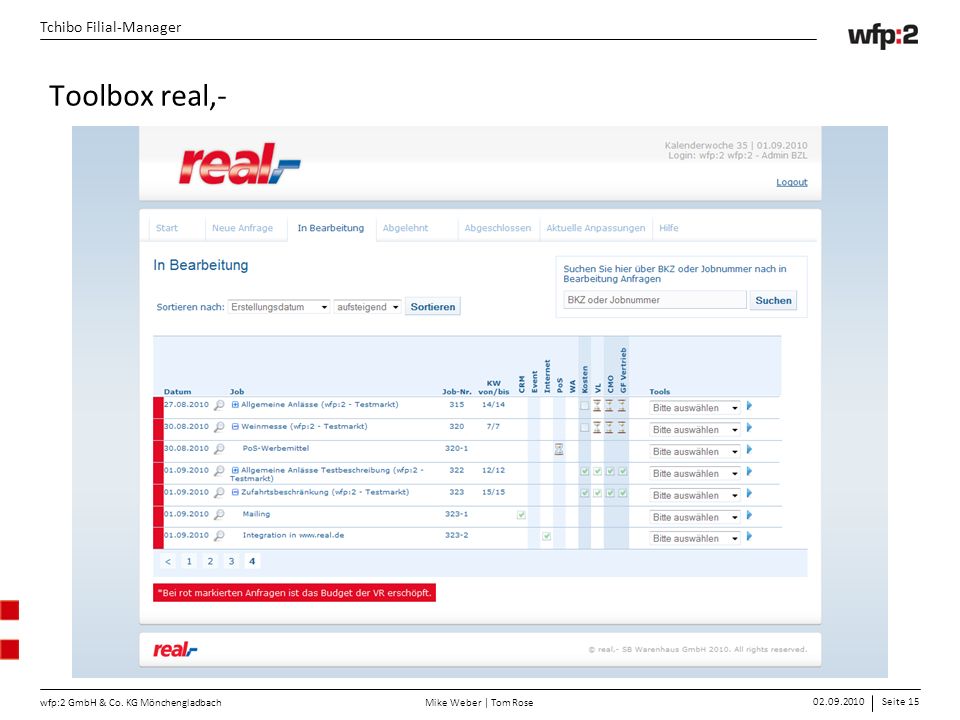Click the CMO hourglass for job 315
This screenshot has height=720, width=960.
pos(609,405)
